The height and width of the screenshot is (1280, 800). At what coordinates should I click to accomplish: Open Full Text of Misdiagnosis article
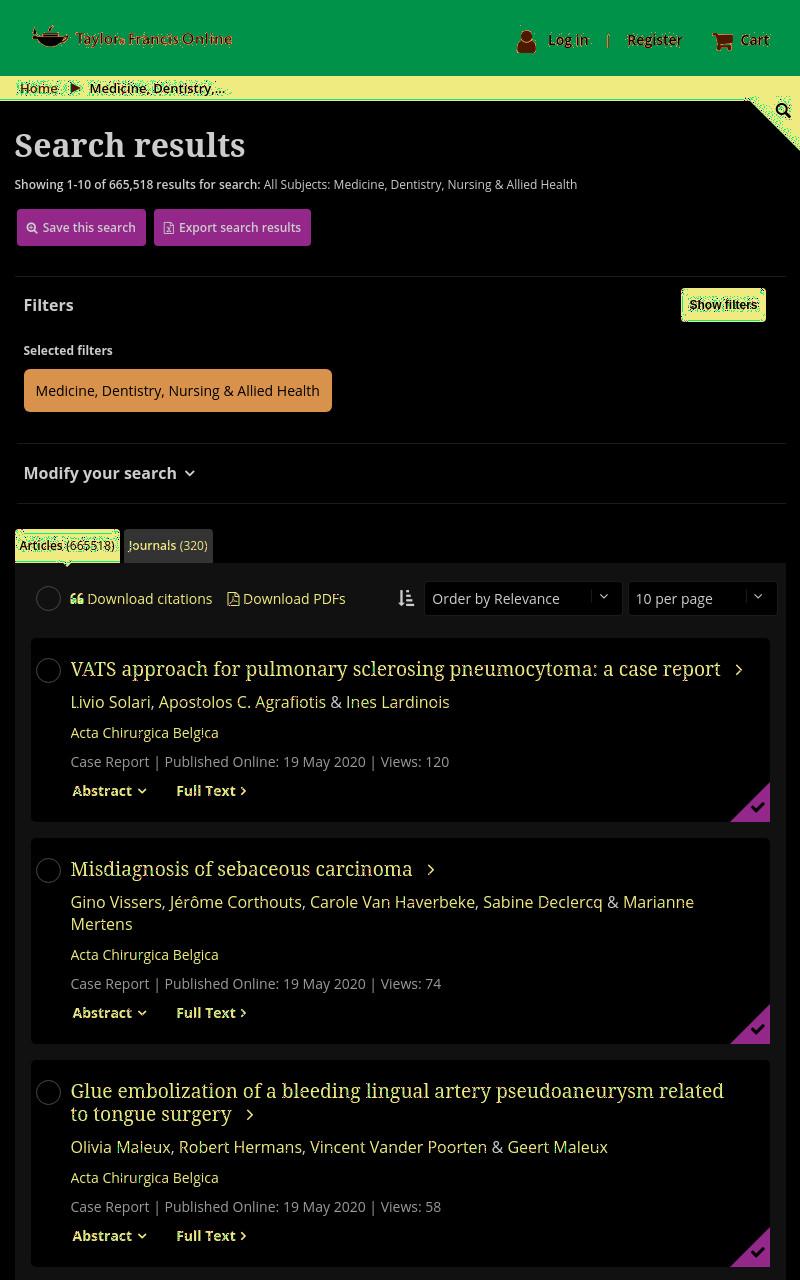(x=211, y=1013)
